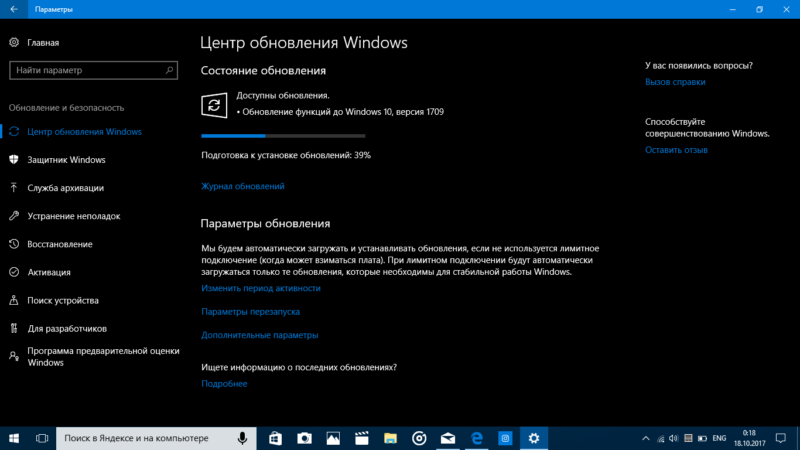The image size is (800, 450).
Task: Click Изменить период активности link
Action: tap(261, 288)
